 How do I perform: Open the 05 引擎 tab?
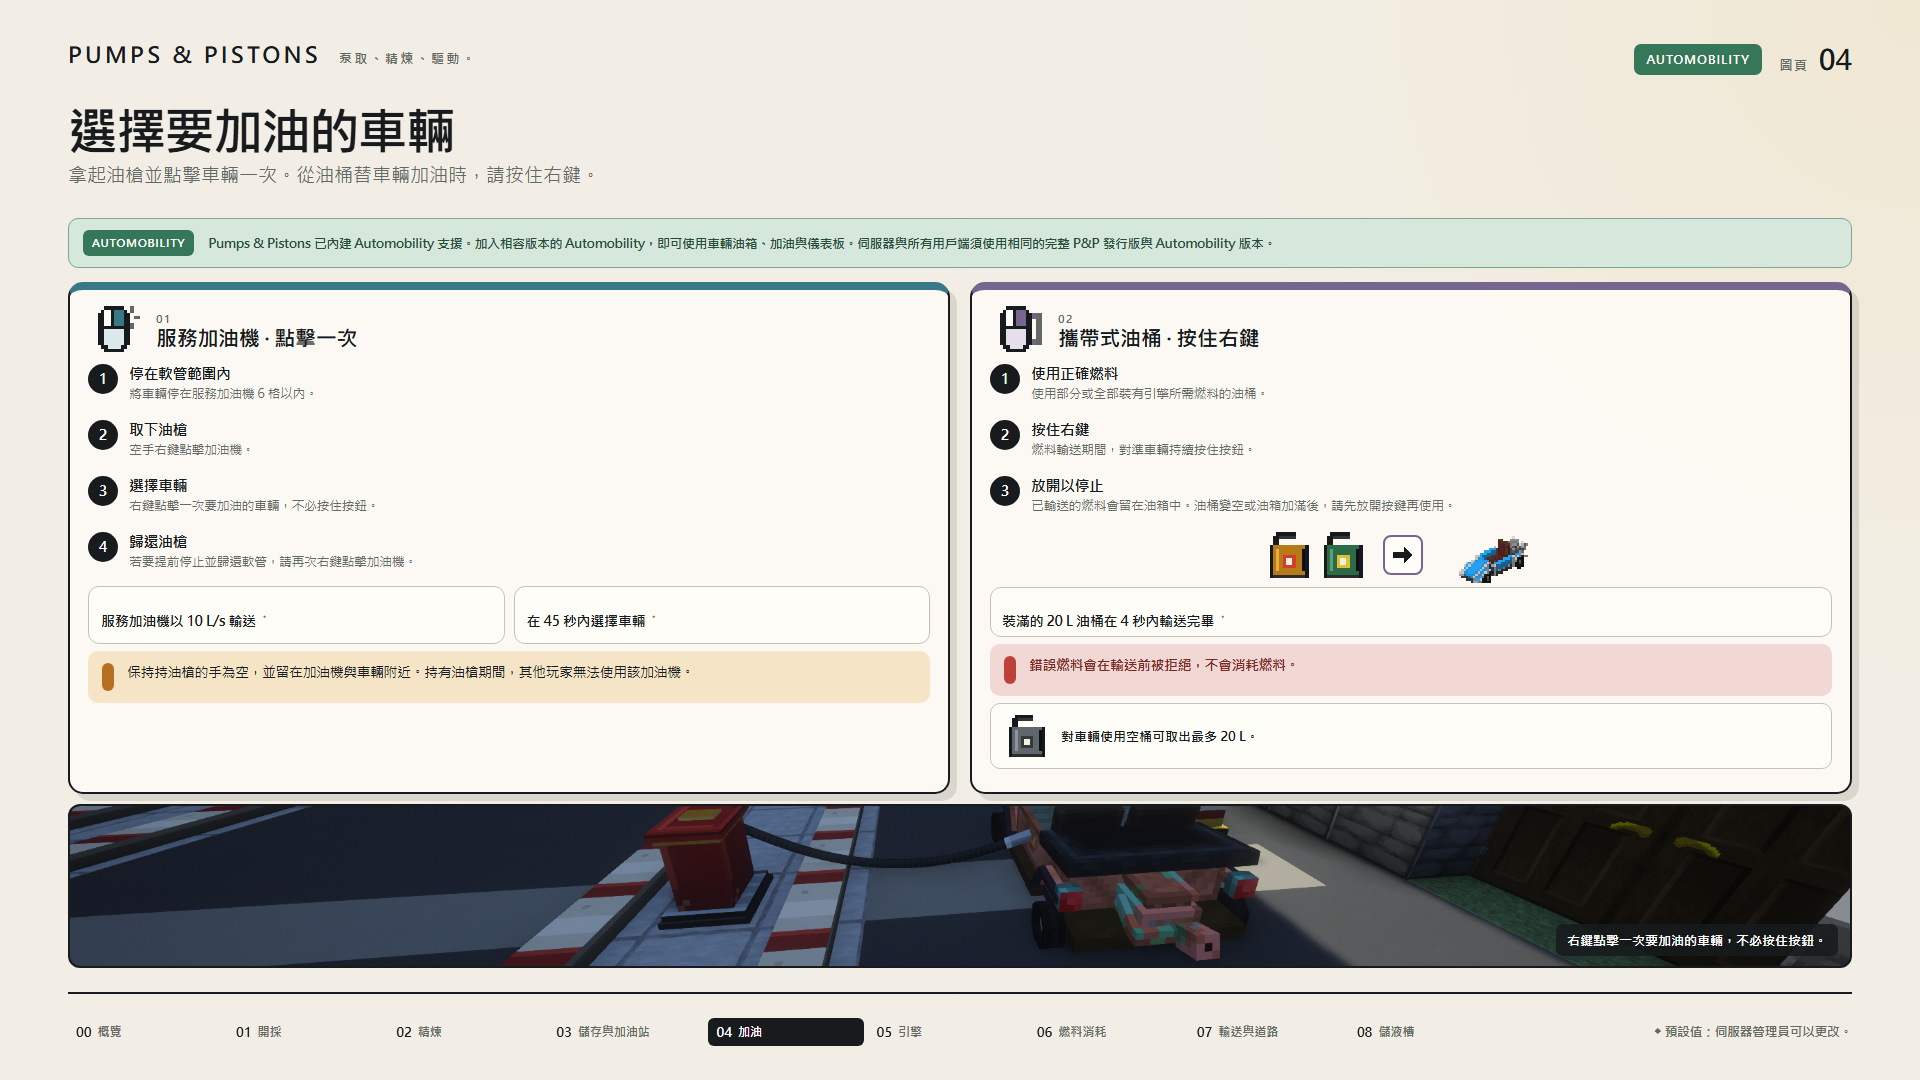tap(946, 1032)
